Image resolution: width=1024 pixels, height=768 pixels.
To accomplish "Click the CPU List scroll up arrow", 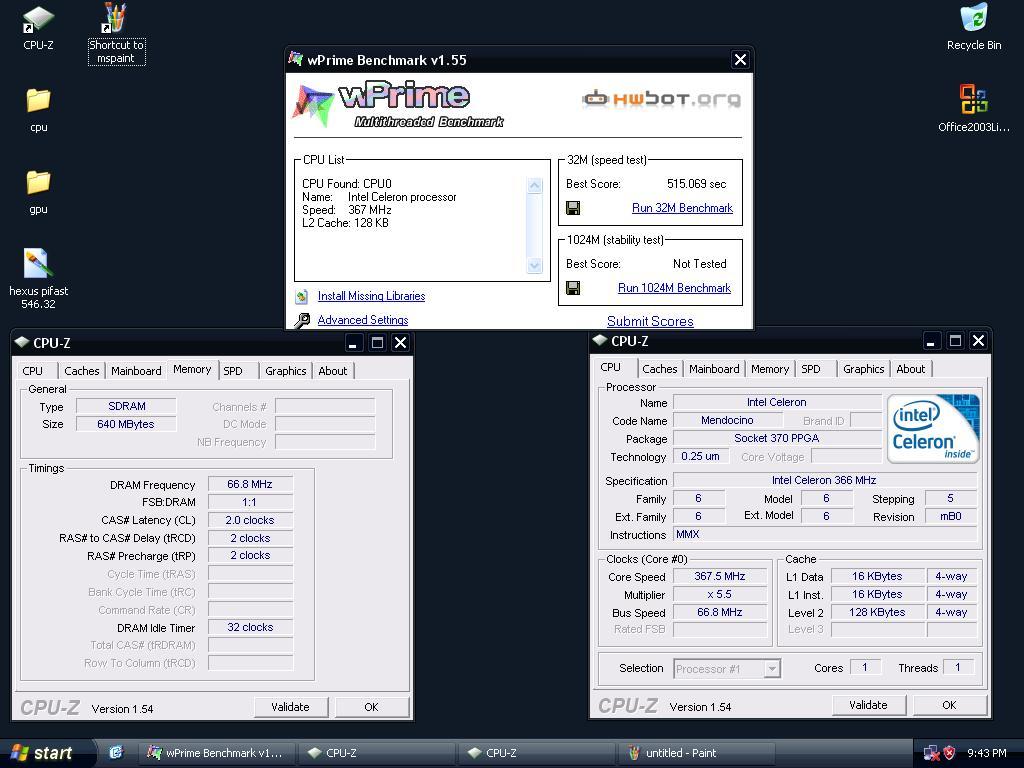I will click(534, 186).
